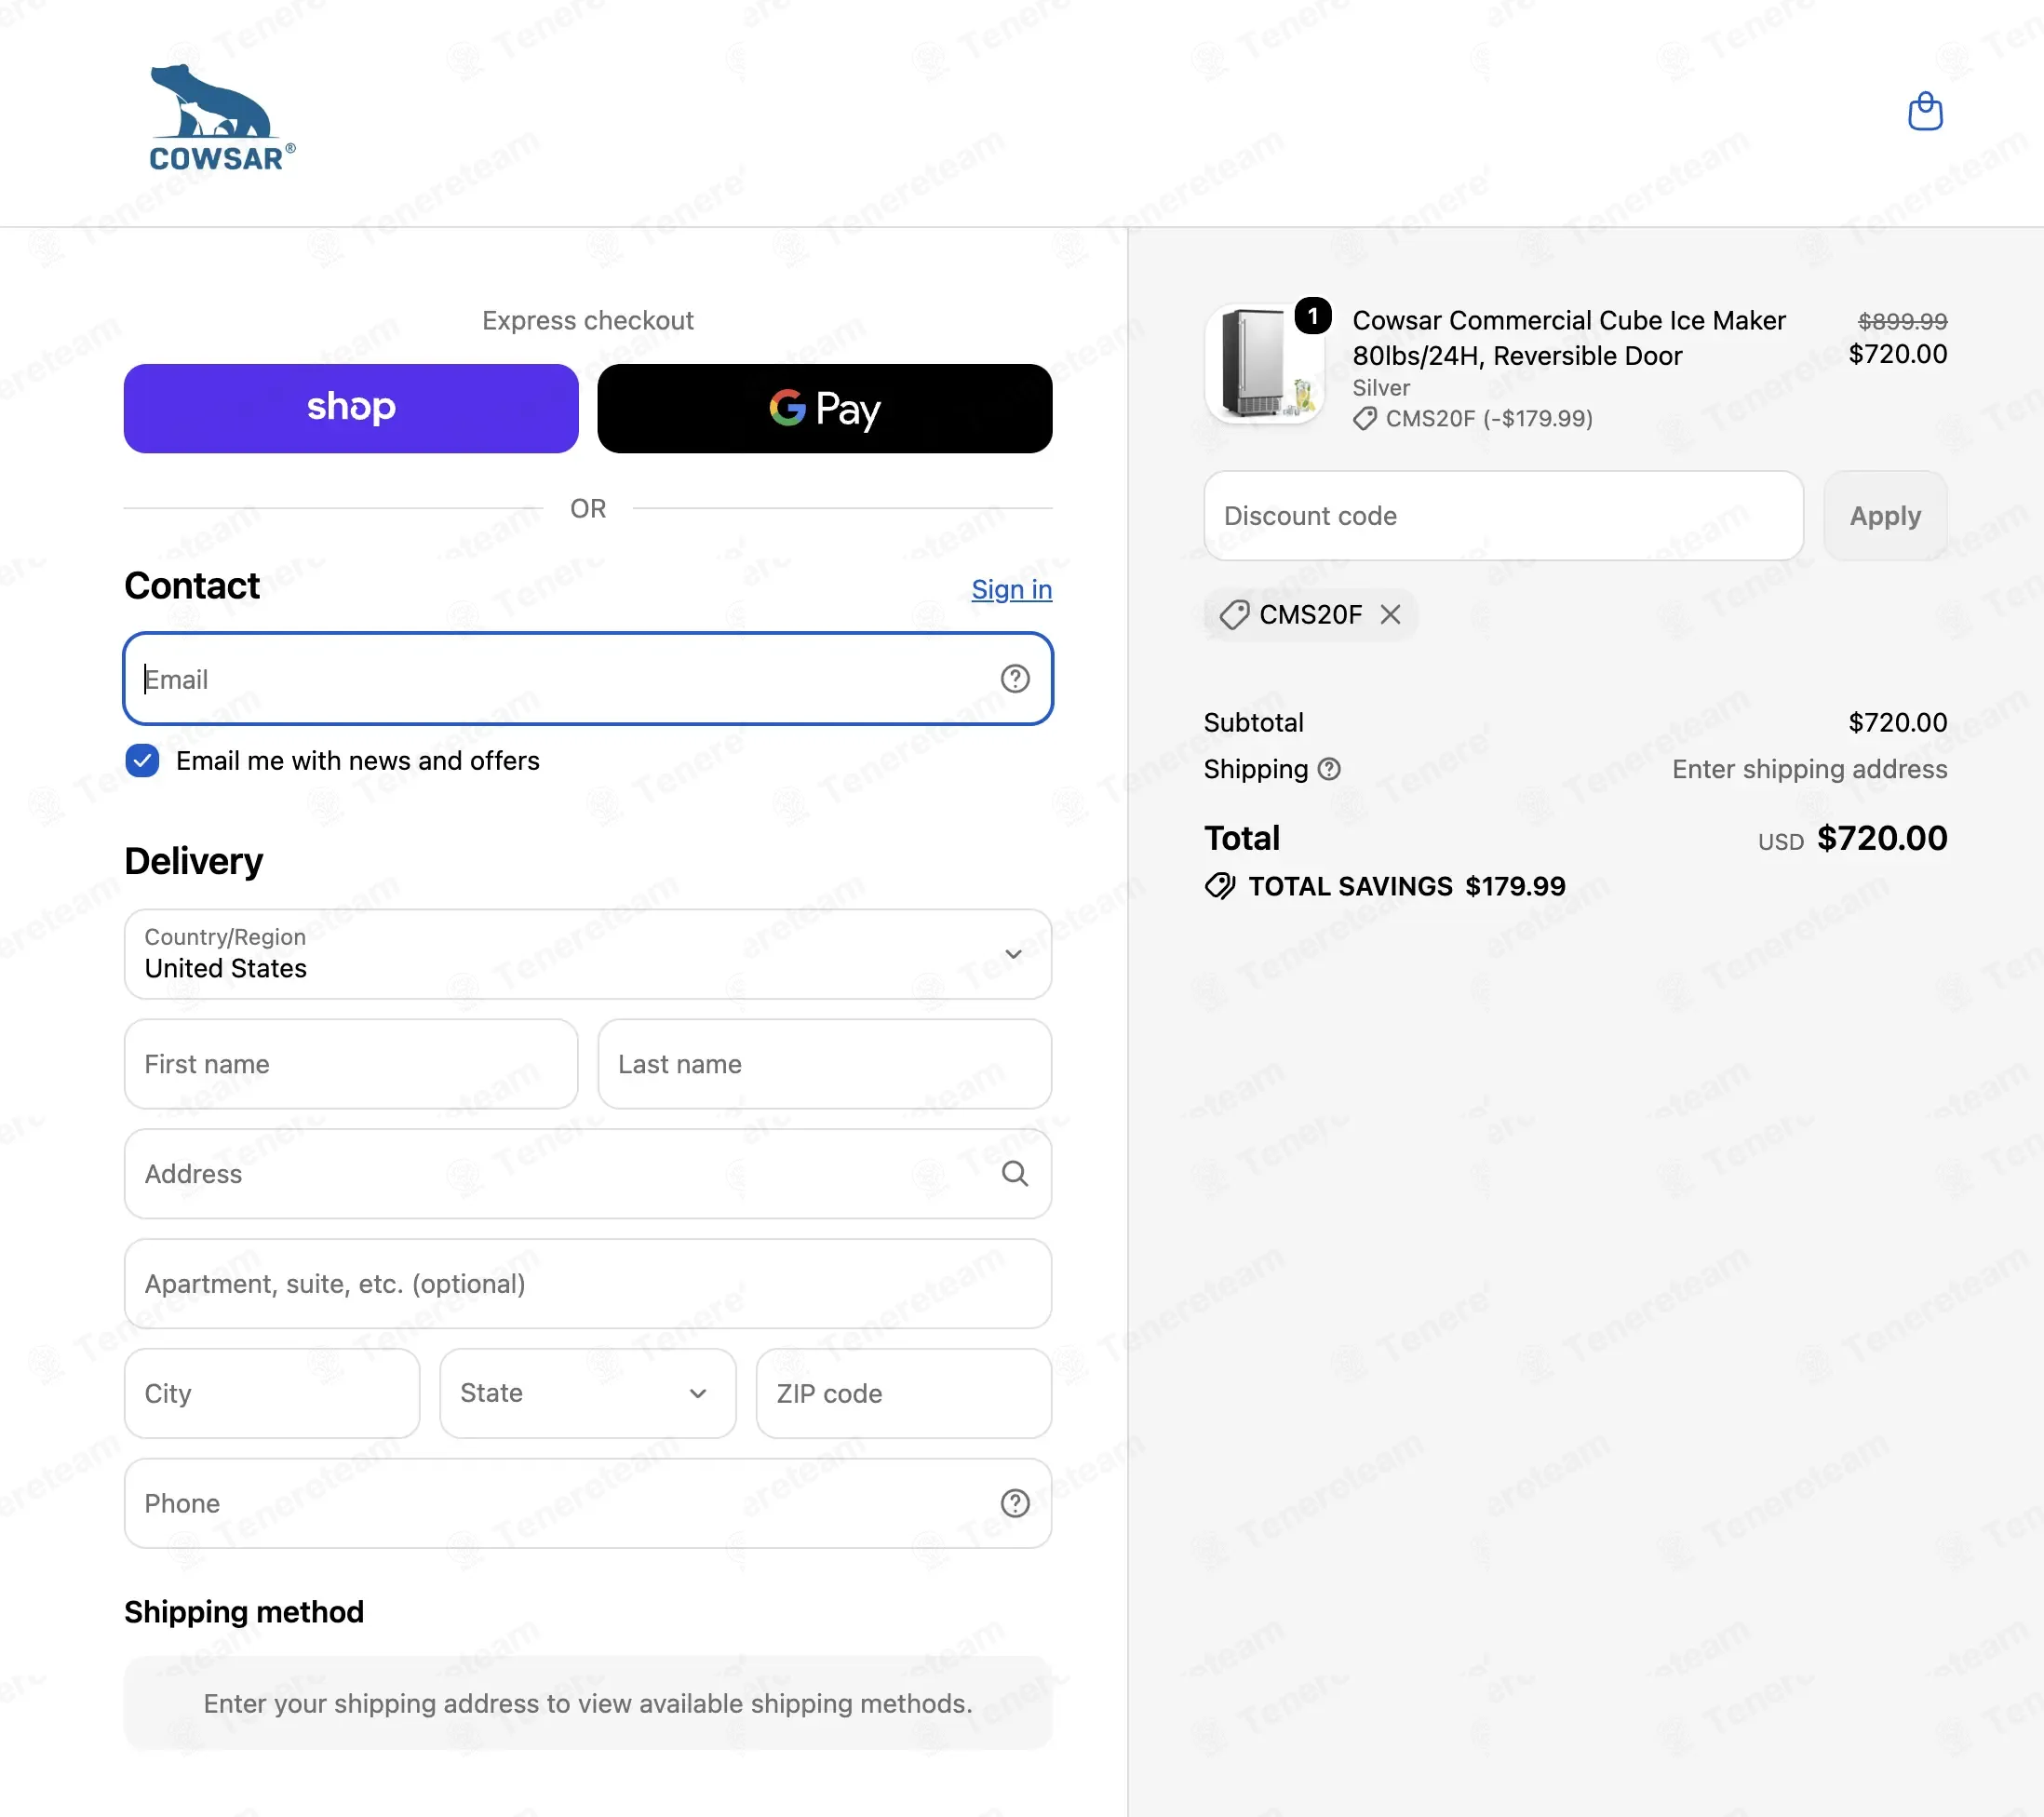Screen dimensions: 2044x1817
Task: Click the quantity badge on product thumbnail
Action: [1312, 316]
